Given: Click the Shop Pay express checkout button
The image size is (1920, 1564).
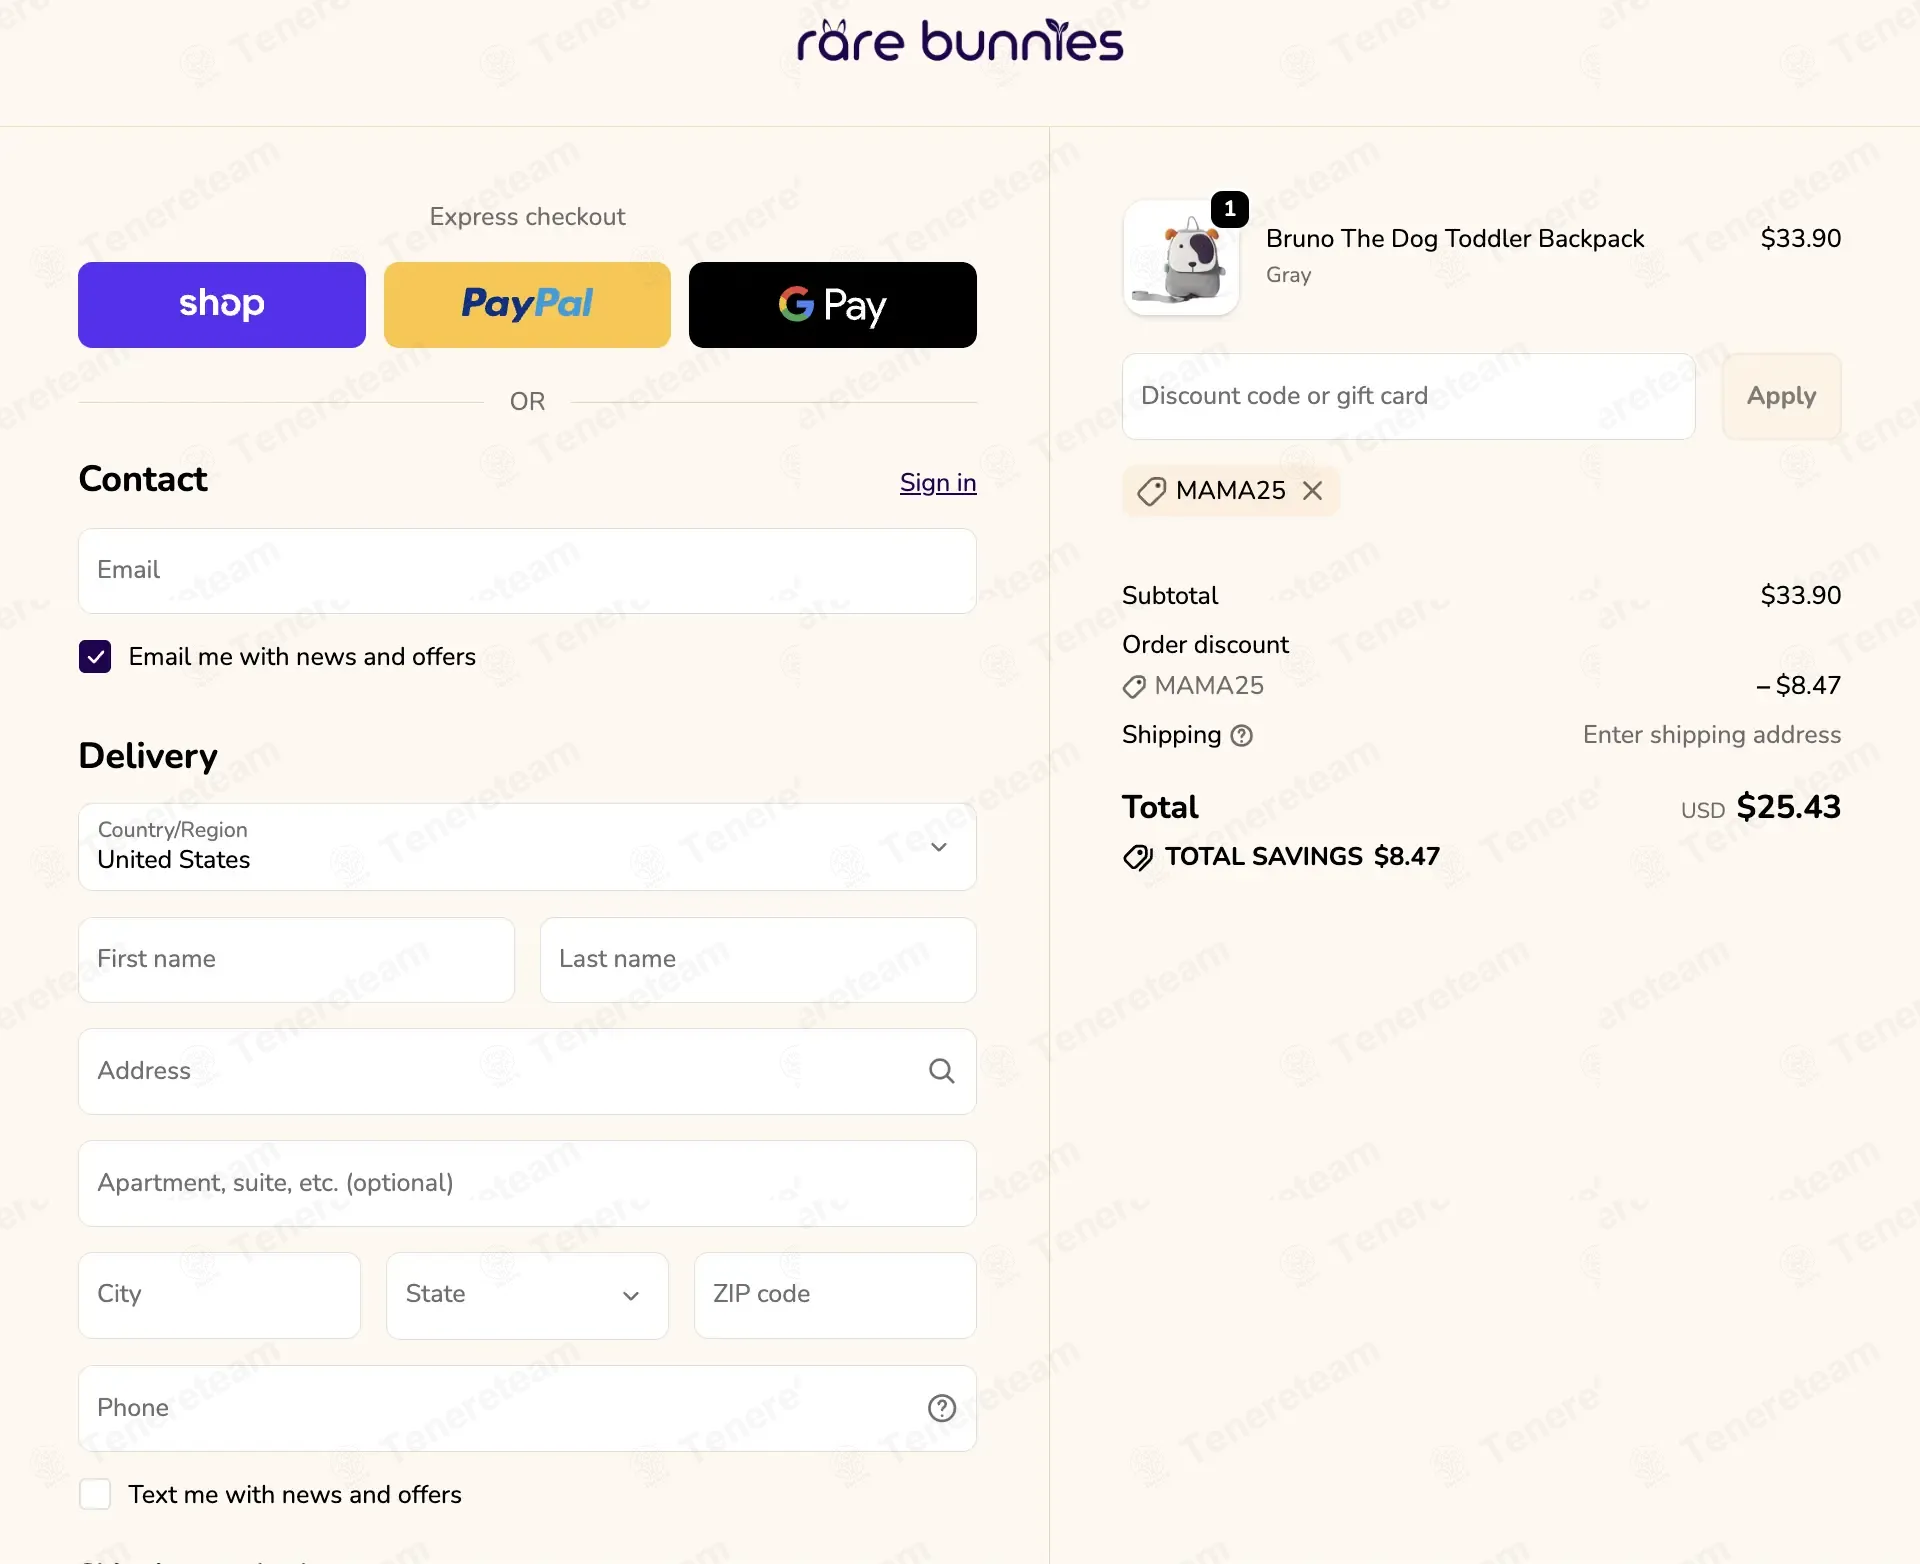Looking at the screenshot, I should point(222,305).
